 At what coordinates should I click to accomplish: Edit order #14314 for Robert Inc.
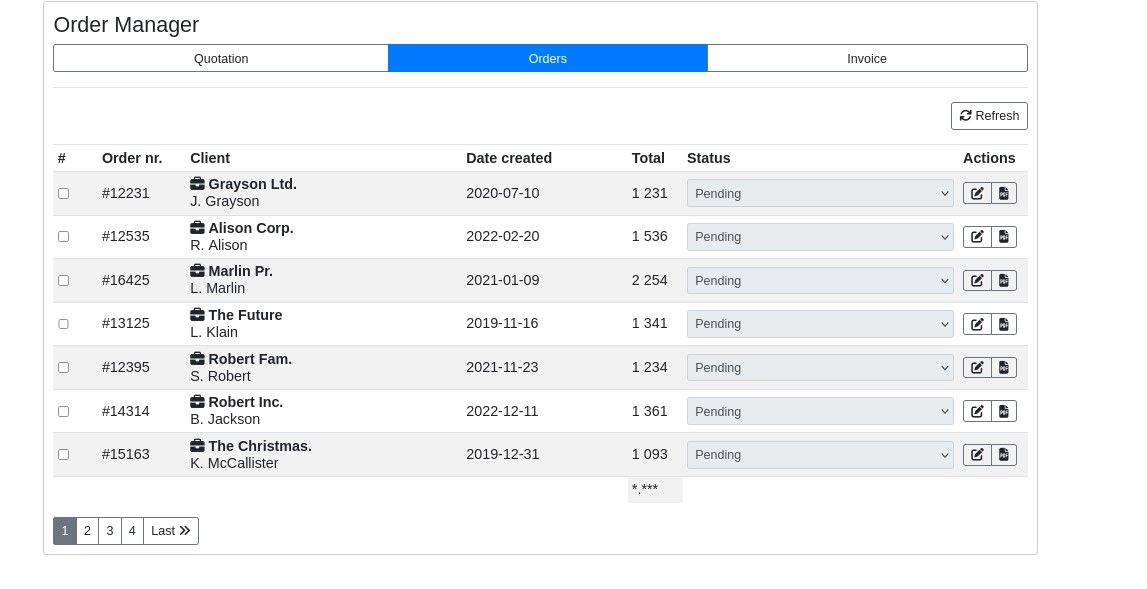977,411
